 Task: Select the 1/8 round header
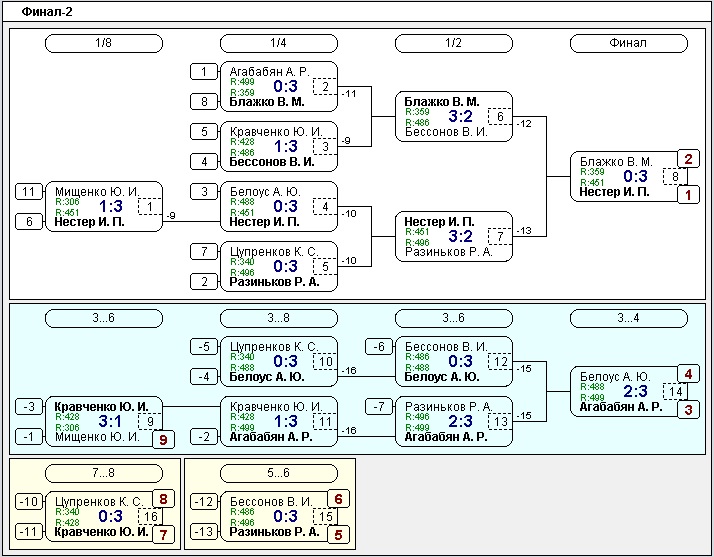coord(104,43)
